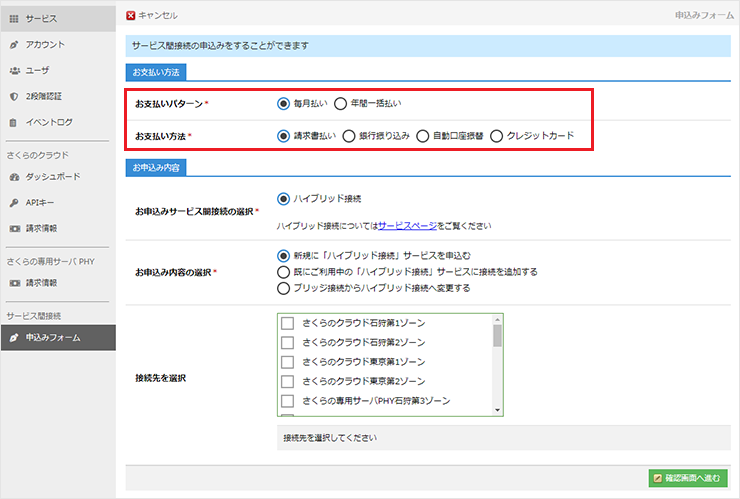
Task: Click the アカウント key icon in sidebar
Action: click(14, 45)
